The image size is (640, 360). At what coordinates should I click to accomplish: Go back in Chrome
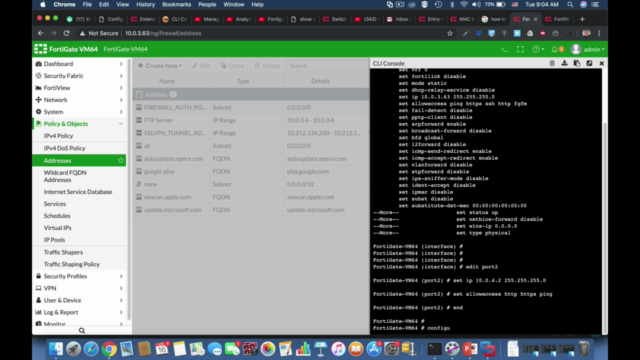40,33
